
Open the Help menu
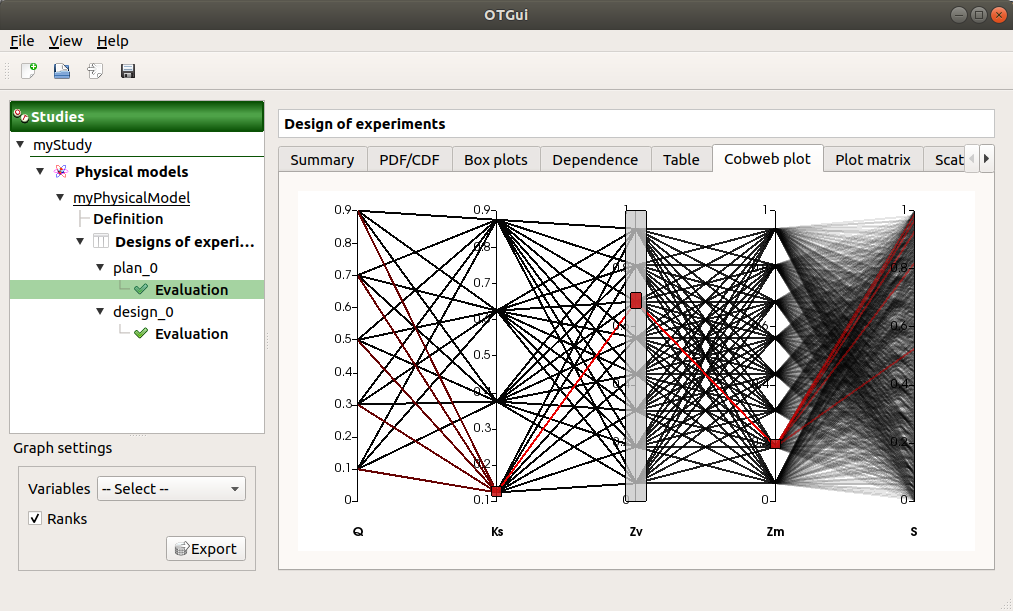(x=112, y=41)
